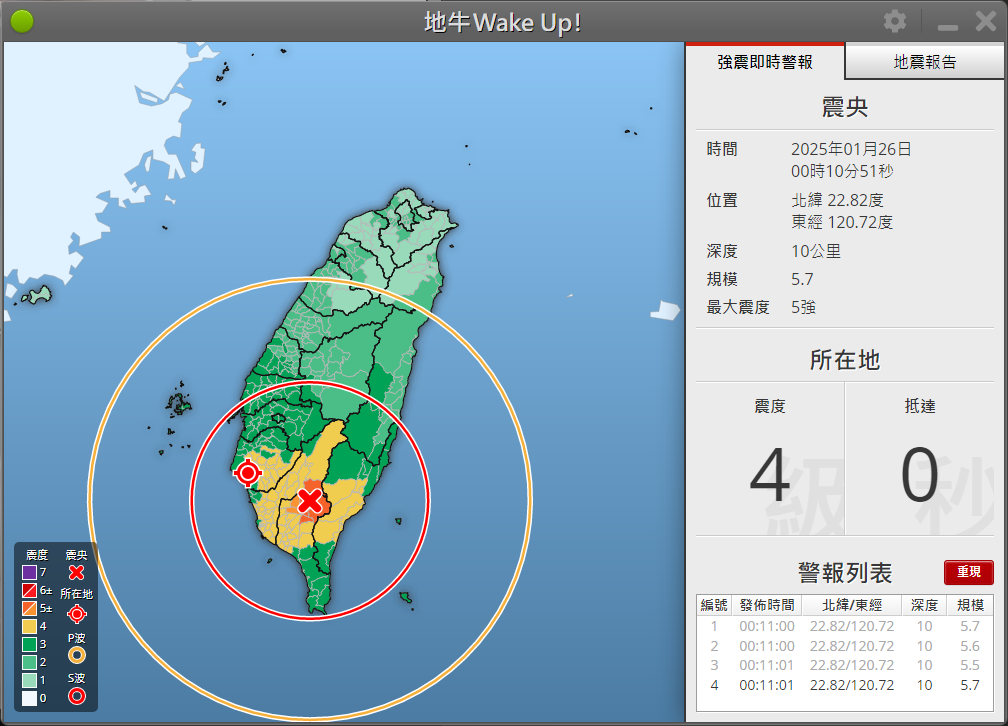Click the large local intensity number 4
Image resolution: width=1008 pixels, height=726 pixels.
[770, 476]
